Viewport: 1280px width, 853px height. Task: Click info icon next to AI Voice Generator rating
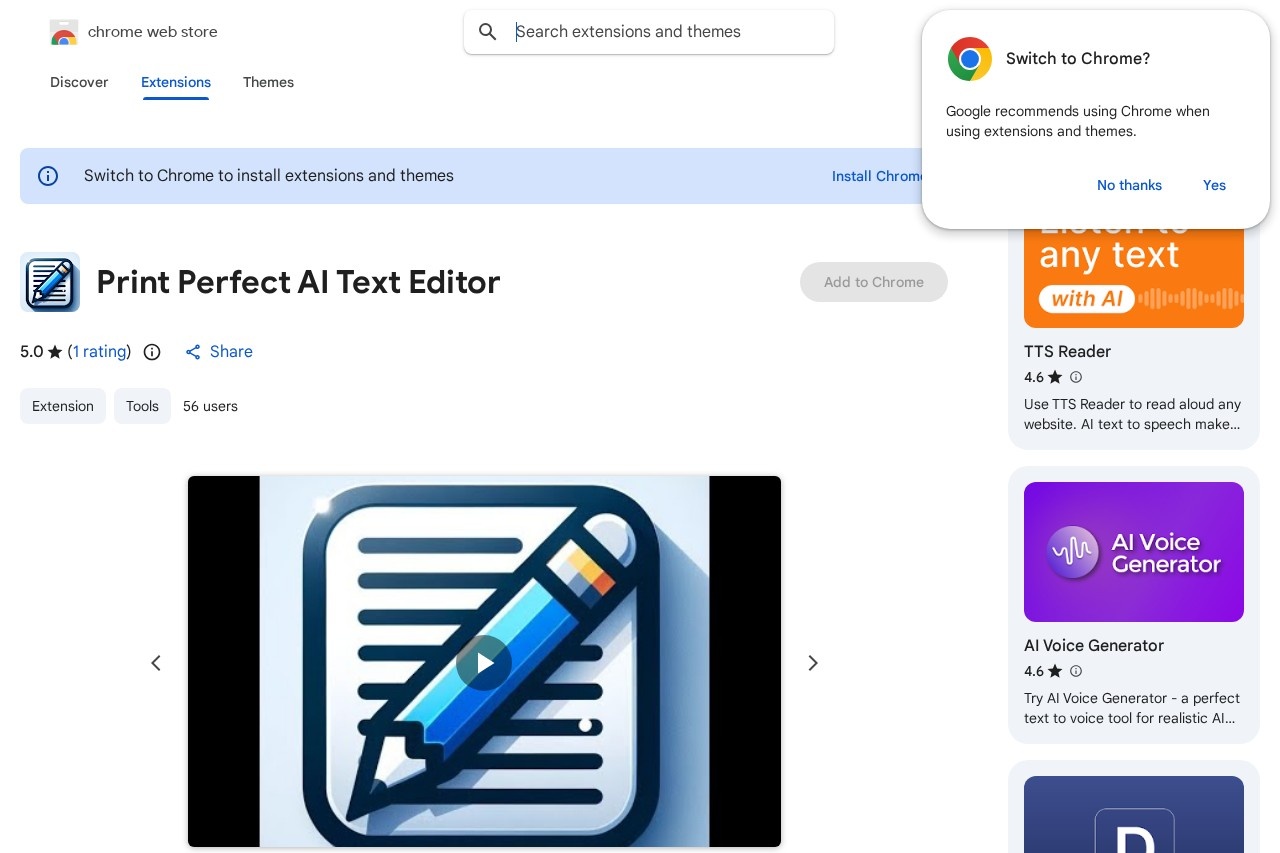[x=1076, y=671]
